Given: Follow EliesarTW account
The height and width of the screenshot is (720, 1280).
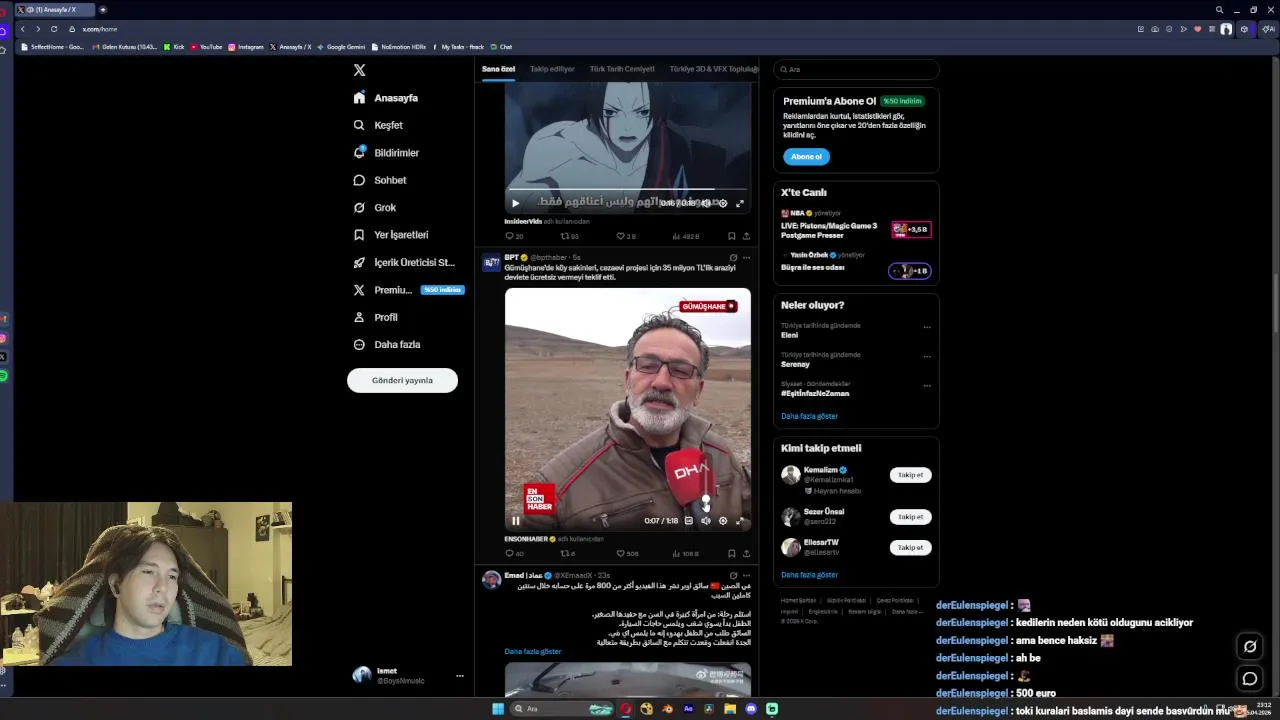Looking at the screenshot, I should 910,548.
